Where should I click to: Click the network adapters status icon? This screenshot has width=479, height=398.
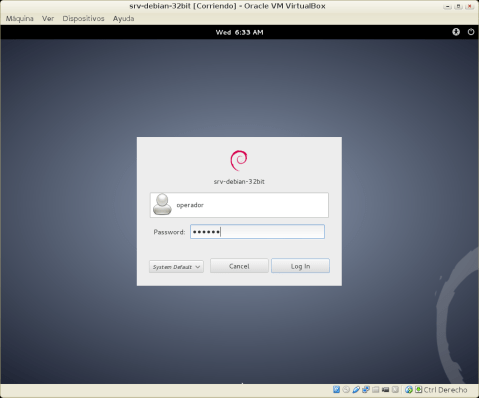coord(366,390)
